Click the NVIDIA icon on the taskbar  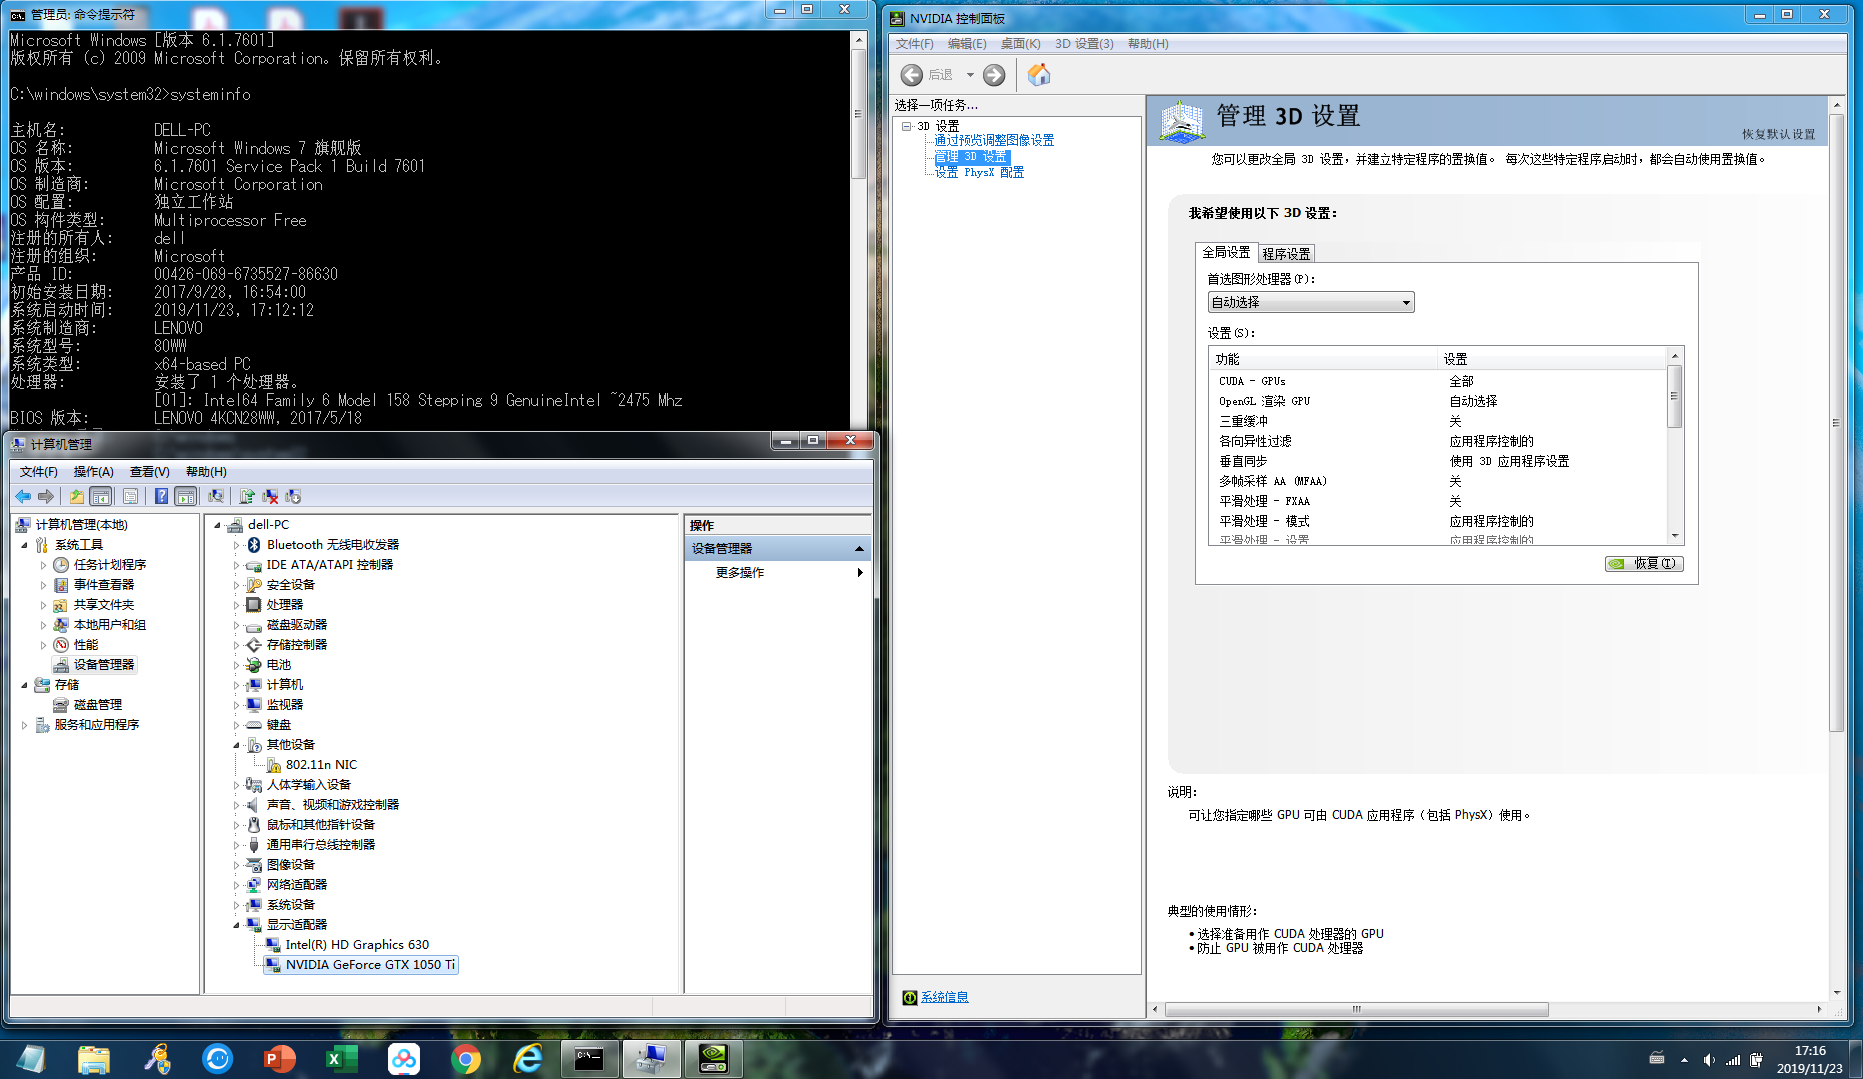713,1058
